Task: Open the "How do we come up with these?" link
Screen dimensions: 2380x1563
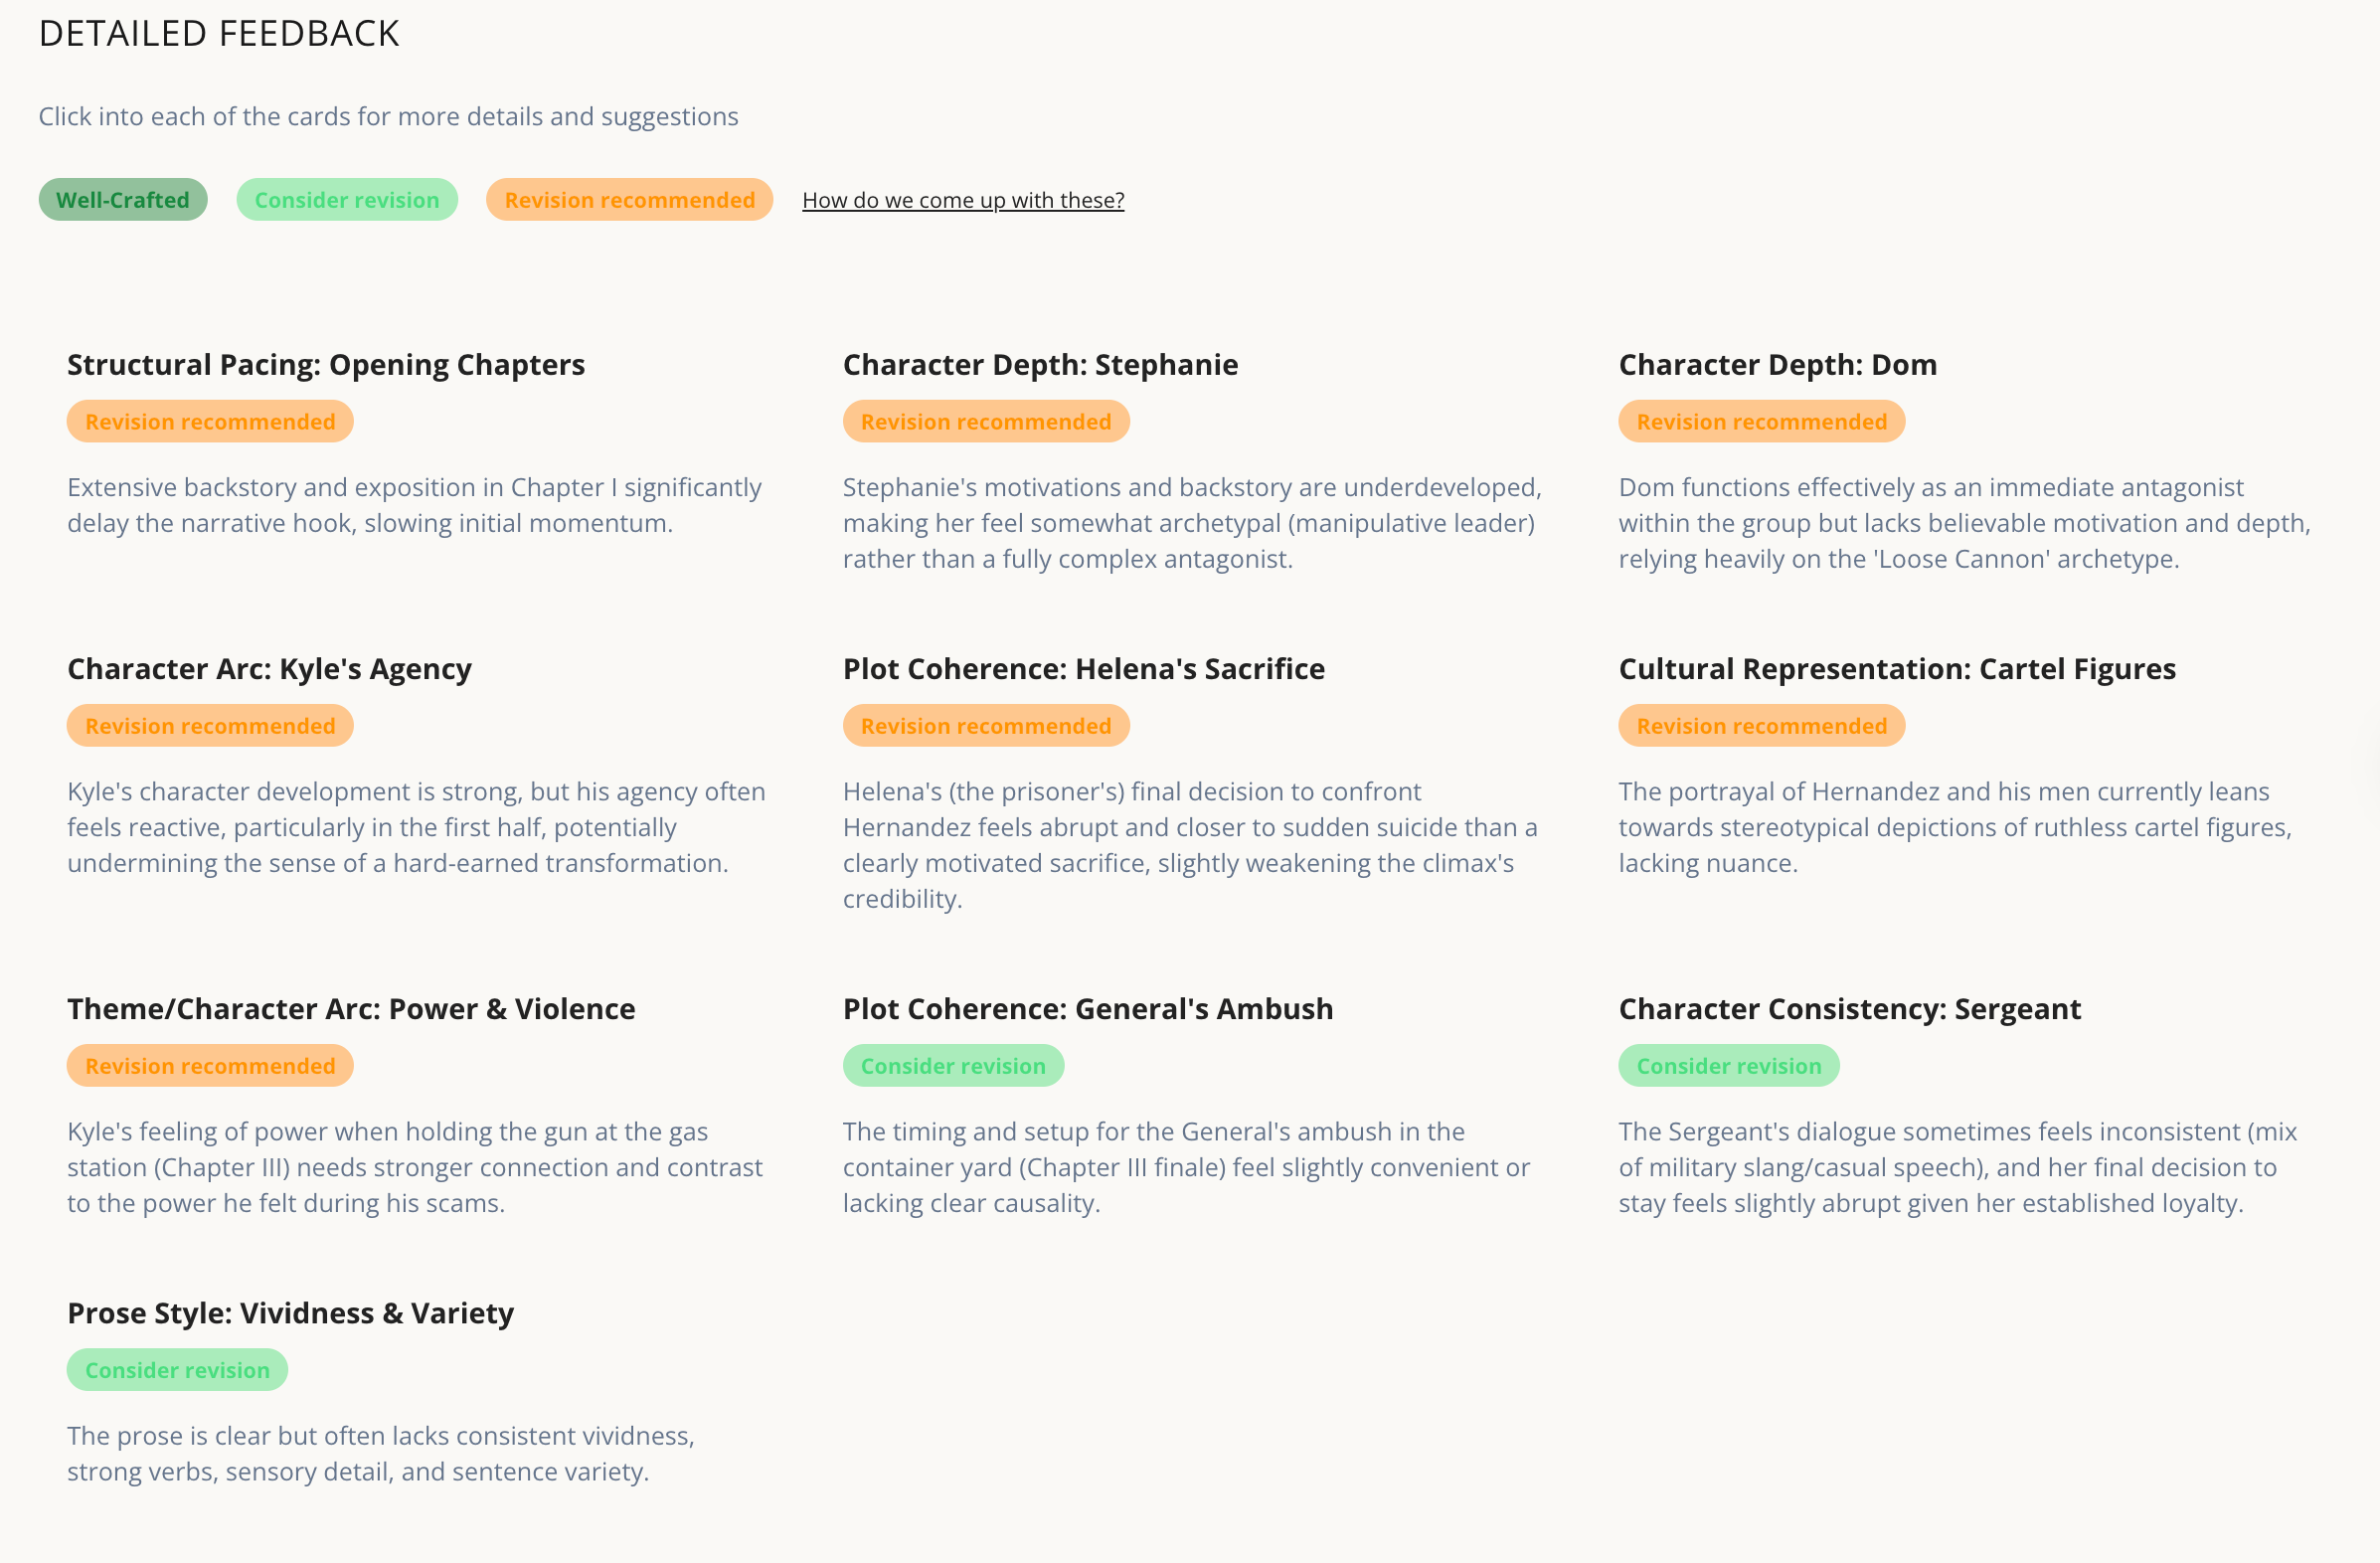Action: coord(962,200)
